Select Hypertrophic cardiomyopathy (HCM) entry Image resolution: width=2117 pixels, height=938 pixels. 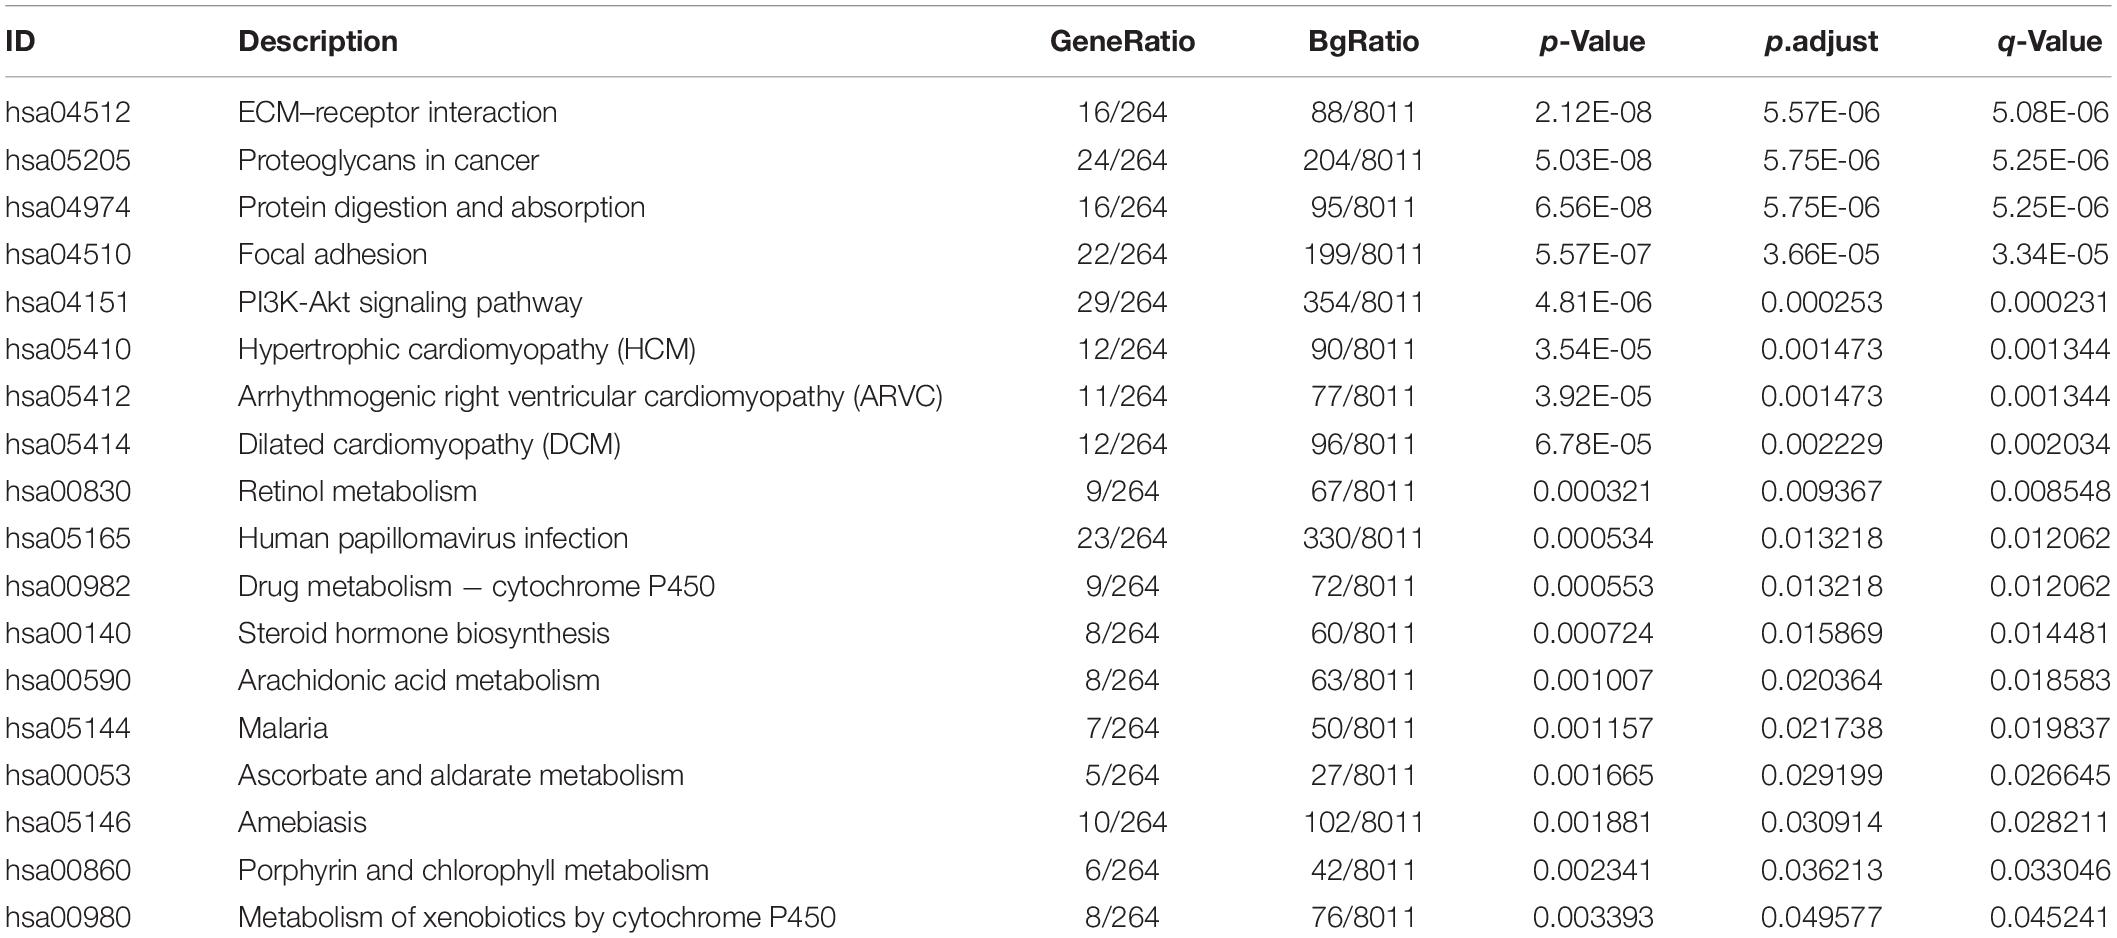pos(467,349)
